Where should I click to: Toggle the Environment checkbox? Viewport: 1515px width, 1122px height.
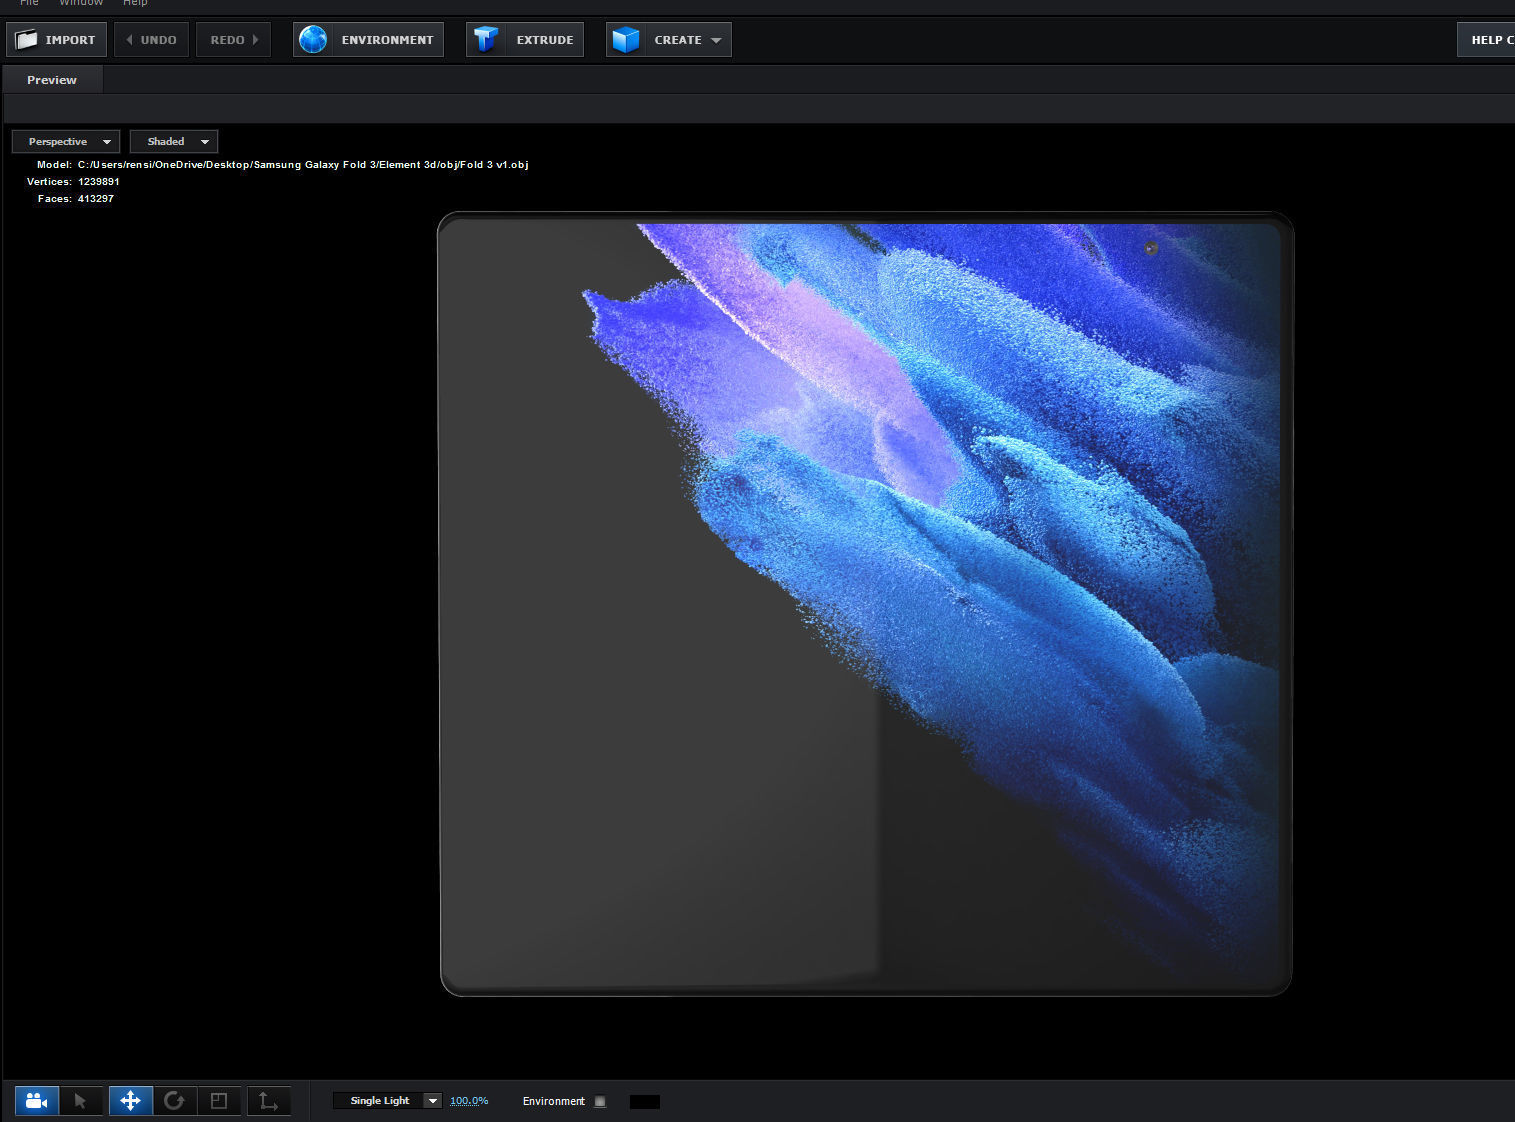[600, 1101]
